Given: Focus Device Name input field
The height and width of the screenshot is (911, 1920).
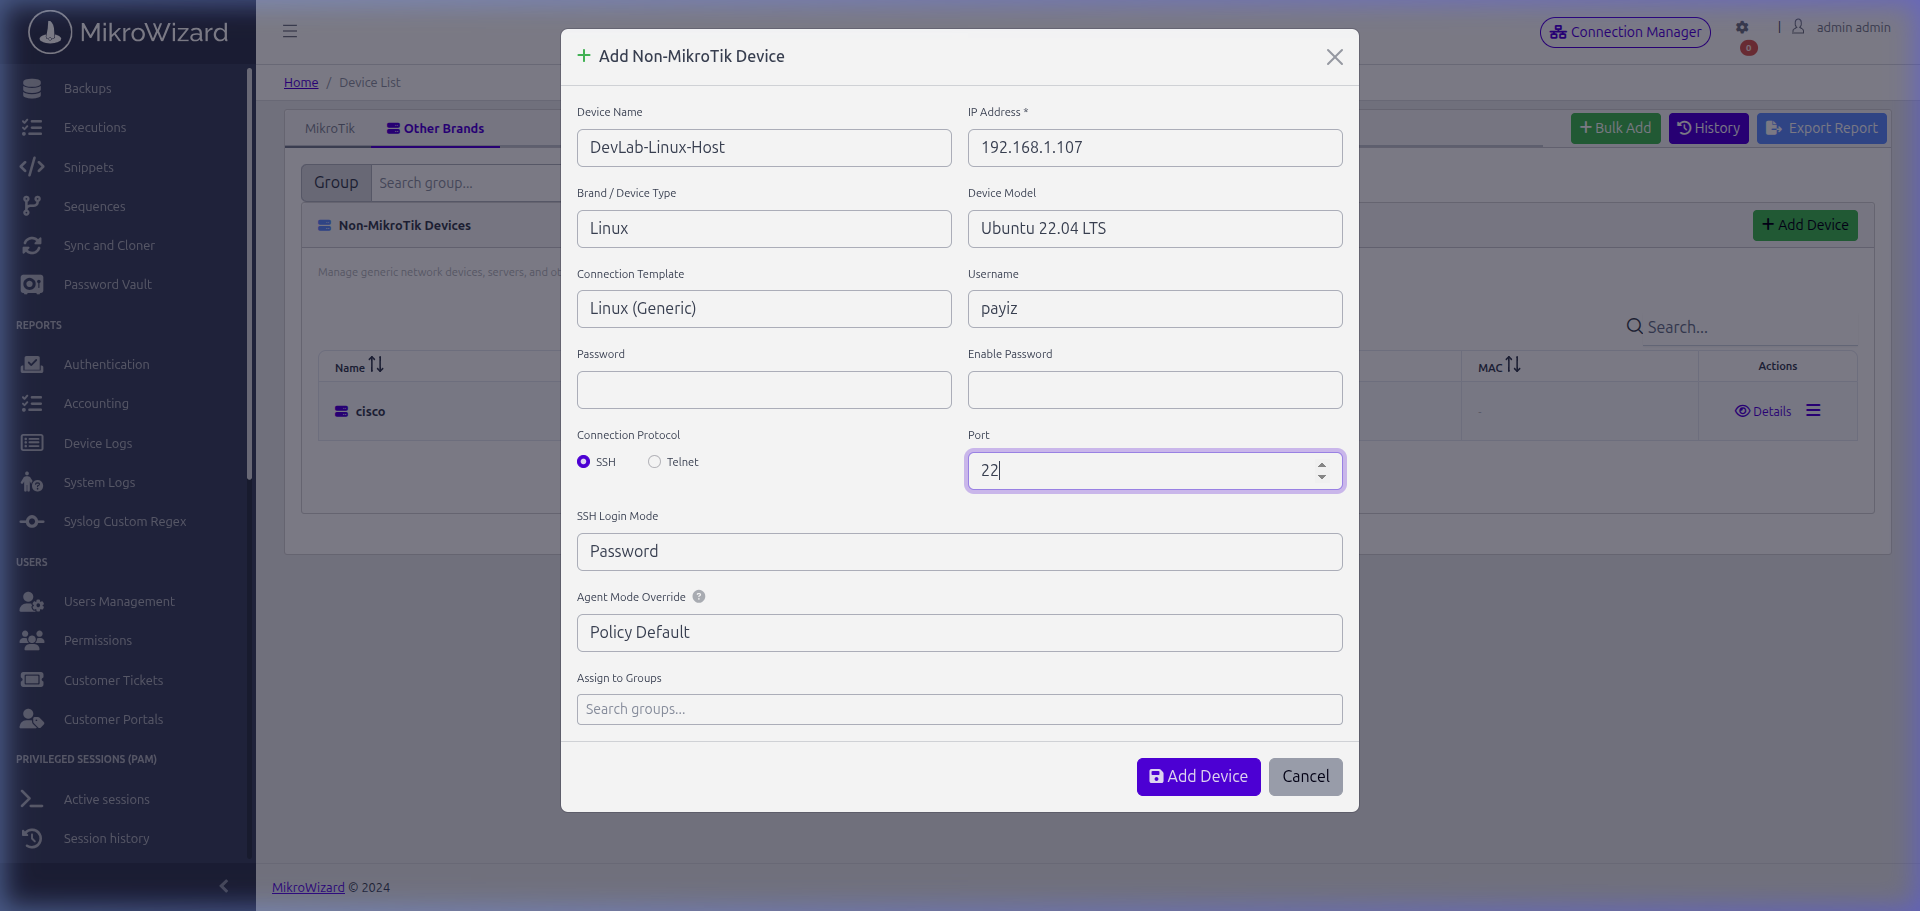Looking at the screenshot, I should click(x=764, y=148).
